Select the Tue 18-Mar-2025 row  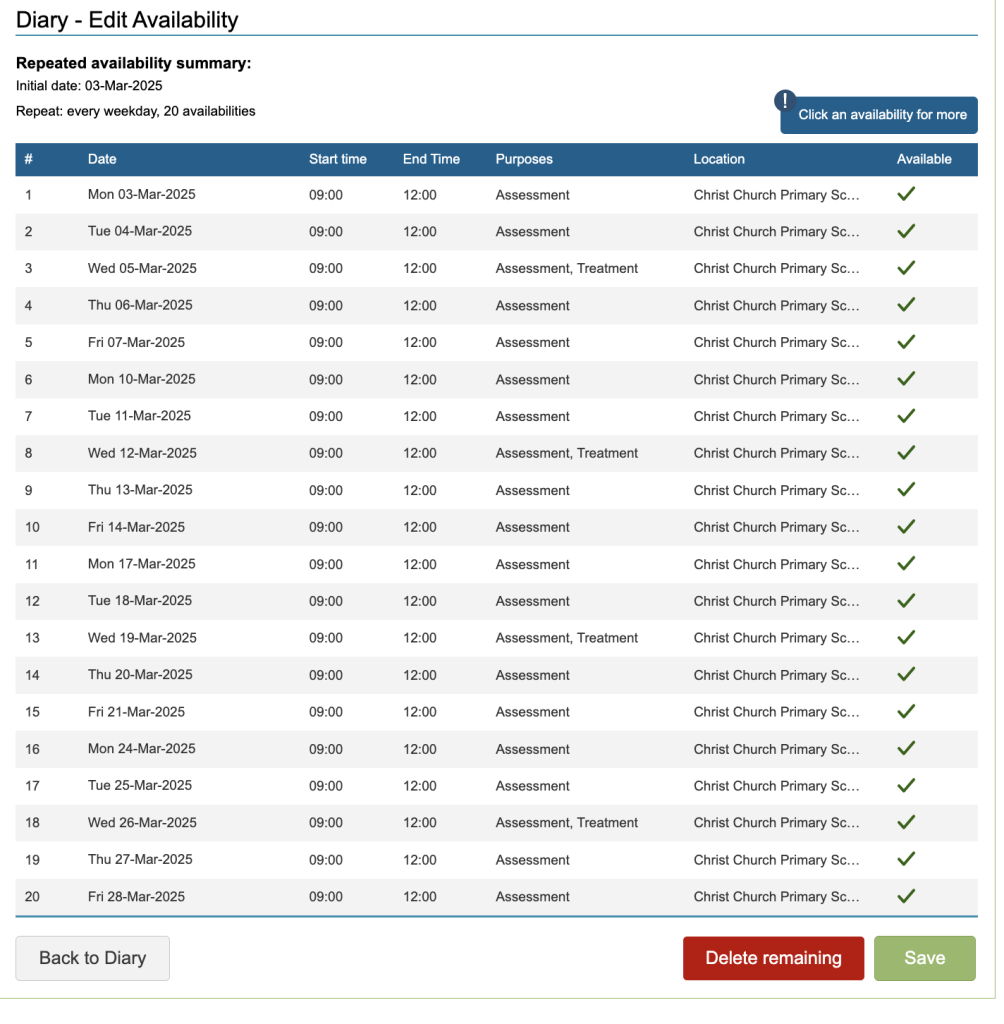[140, 601]
